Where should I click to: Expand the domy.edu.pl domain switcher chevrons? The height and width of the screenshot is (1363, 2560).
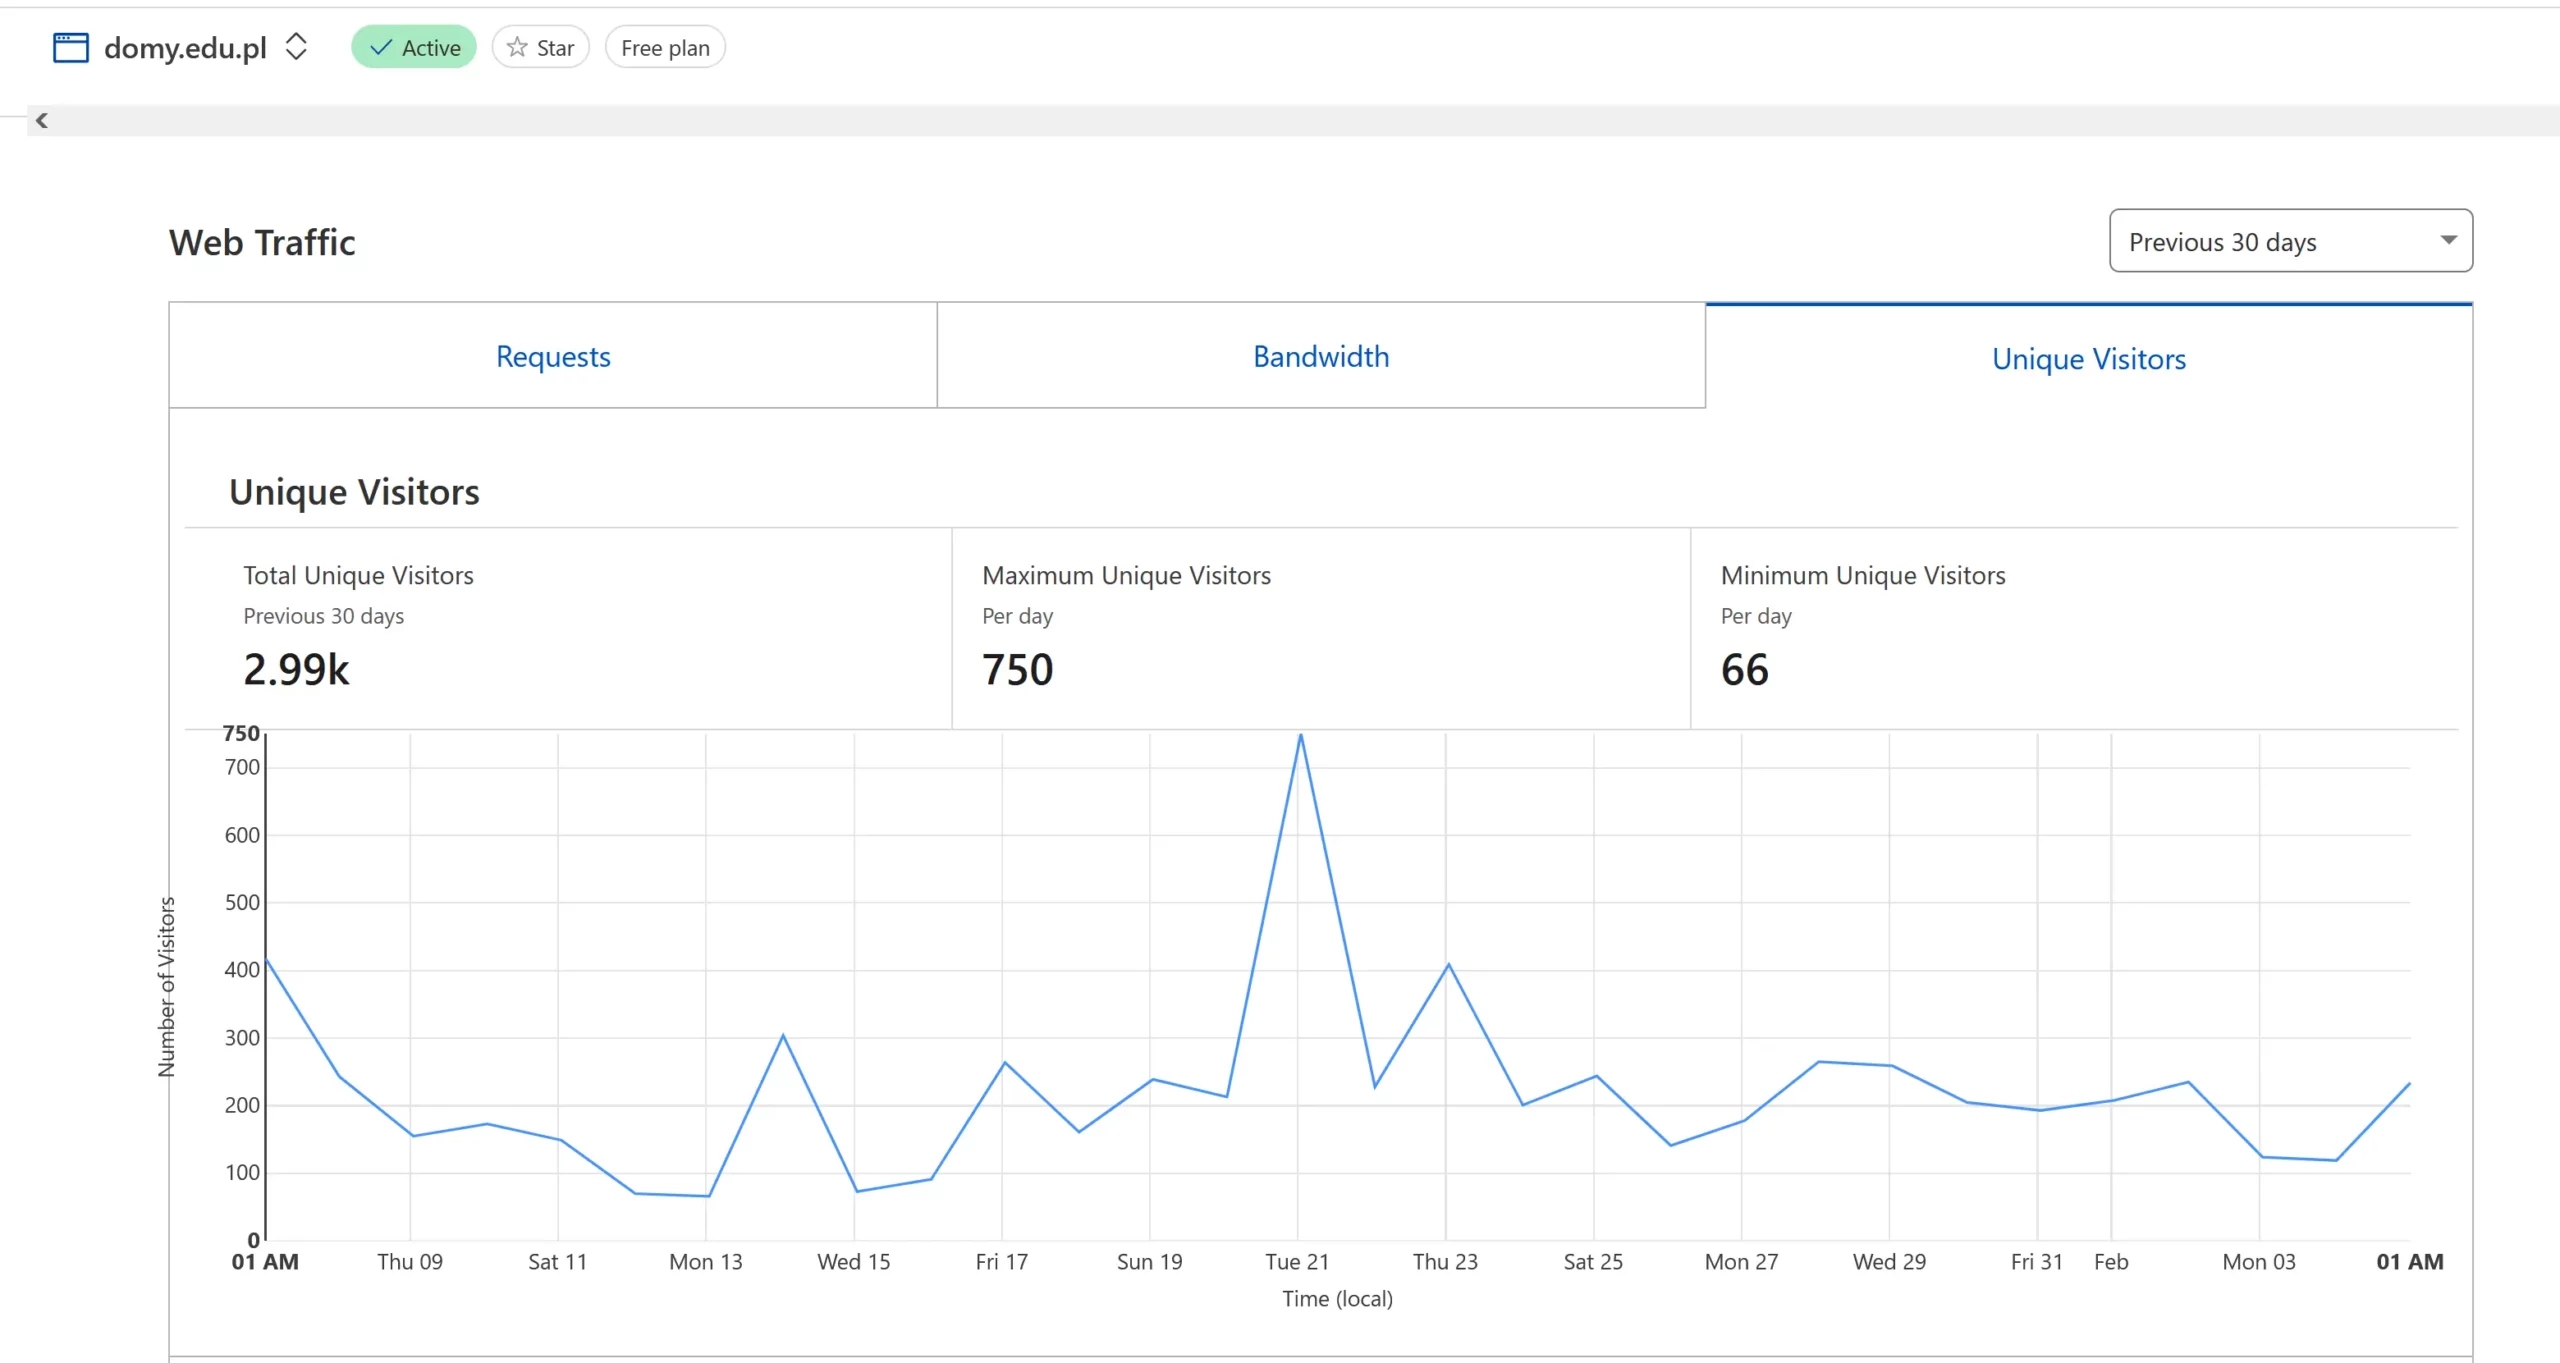coord(296,47)
